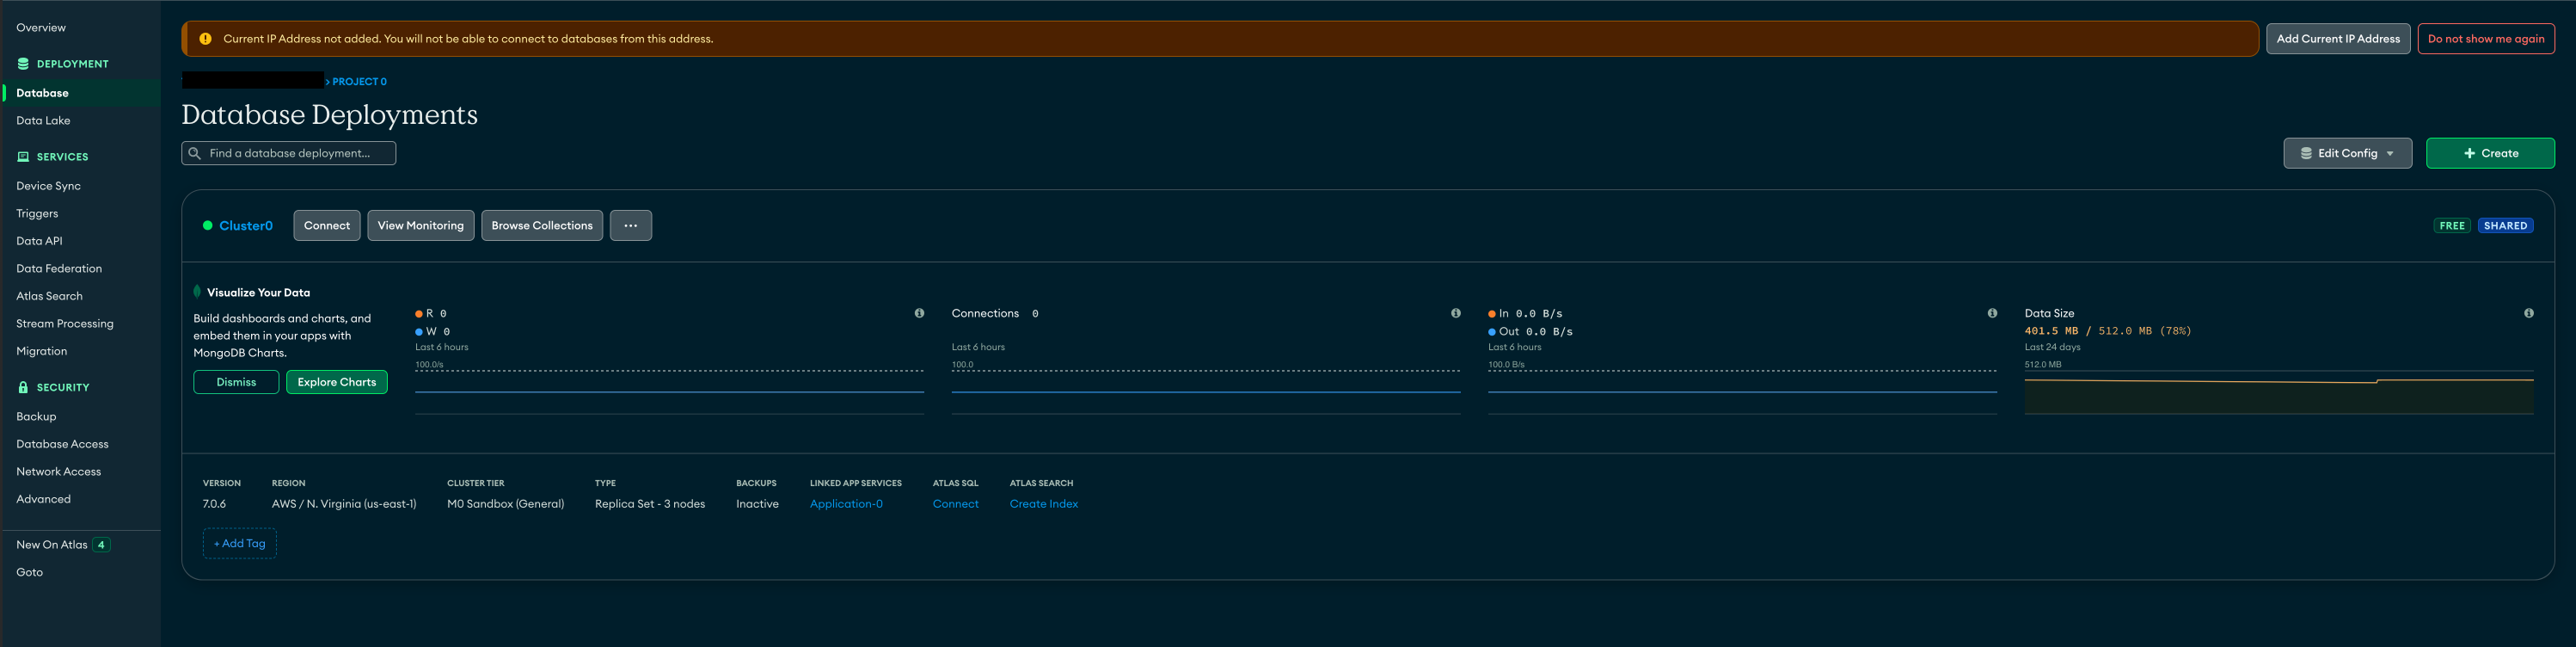This screenshot has height=647, width=2576.
Task: Open Data Lake in the sidebar
Action: pyautogui.click(x=43, y=121)
